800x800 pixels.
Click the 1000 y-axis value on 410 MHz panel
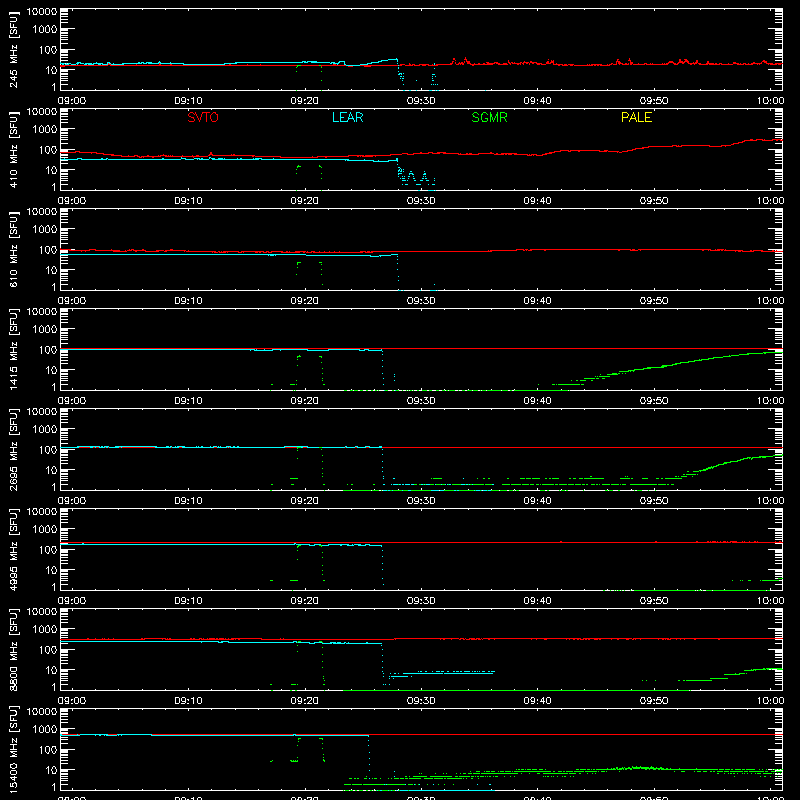coord(45,129)
